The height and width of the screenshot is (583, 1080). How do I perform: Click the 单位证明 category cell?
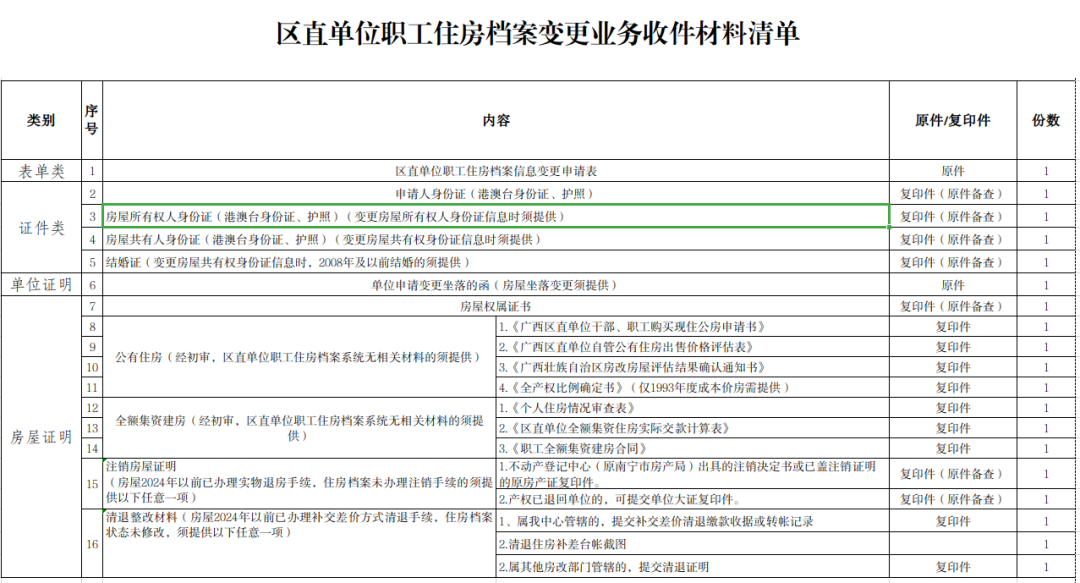pos(41,285)
